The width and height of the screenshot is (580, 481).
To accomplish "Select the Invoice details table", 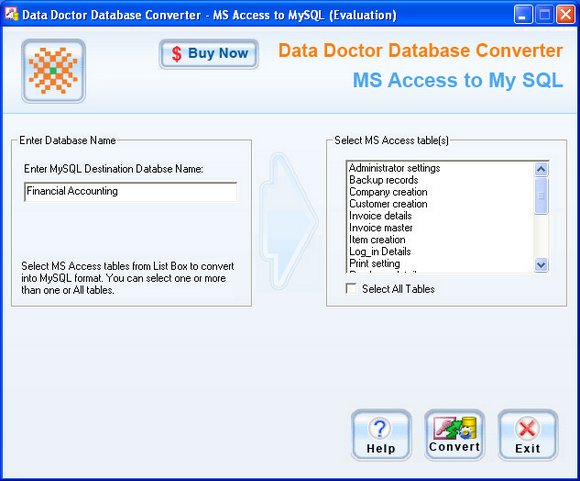I will pos(380,216).
